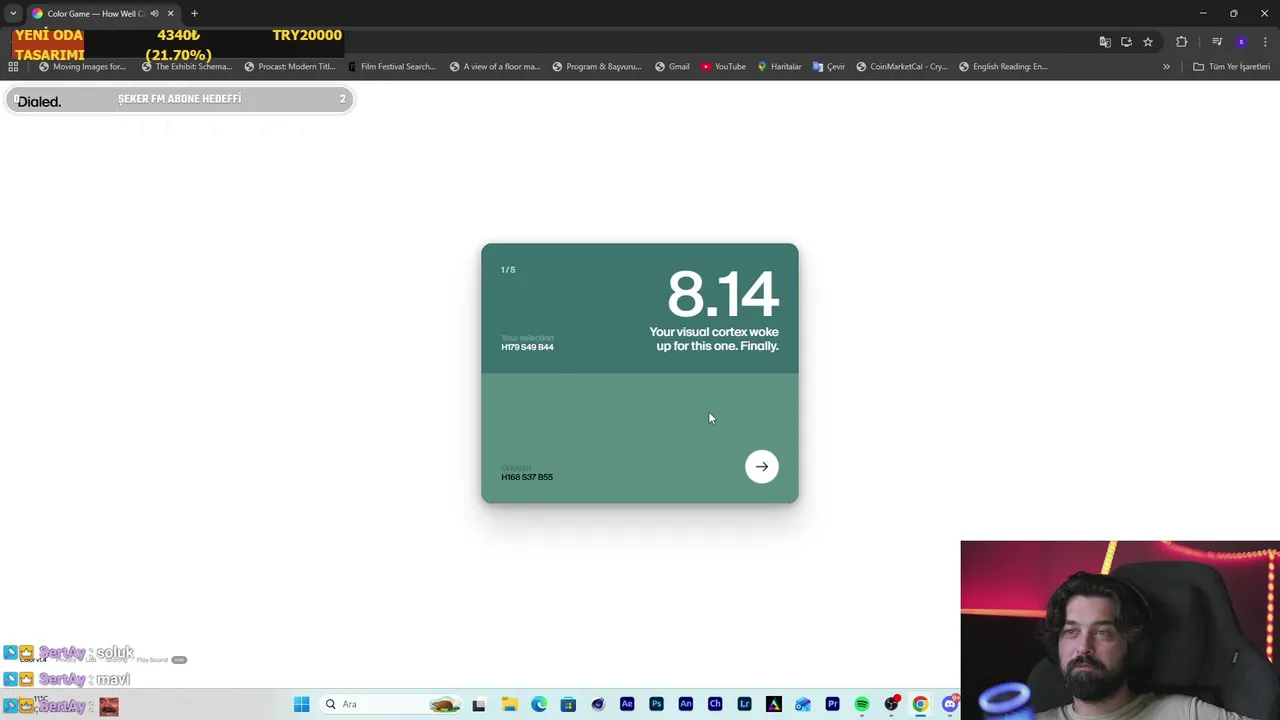Open the Chrome three-dot menu
This screenshot has width=1280, height=720.
pyautogui.click(x=1265, y=42)
